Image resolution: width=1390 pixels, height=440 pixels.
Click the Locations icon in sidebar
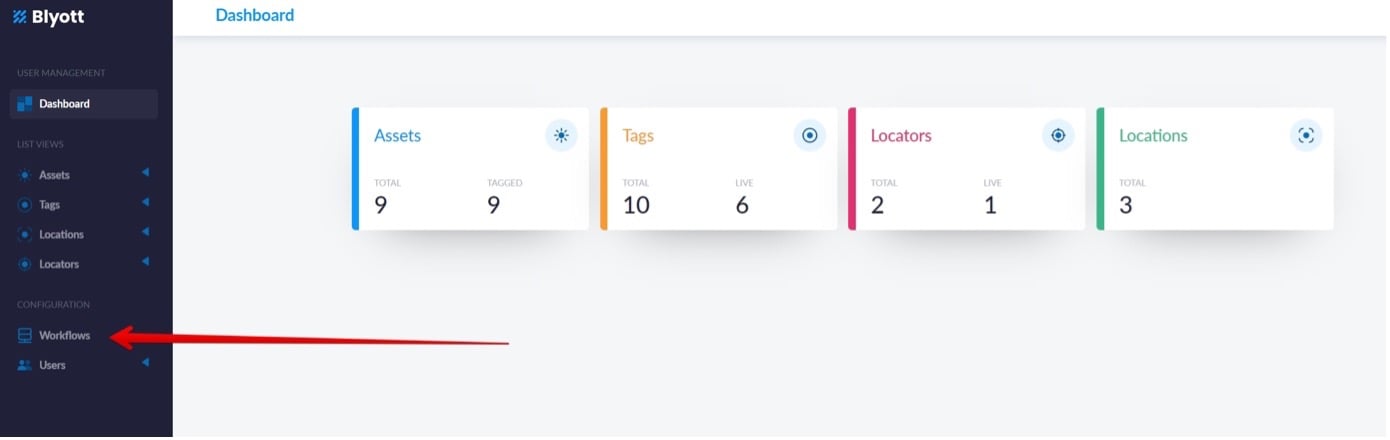(25, 235)
